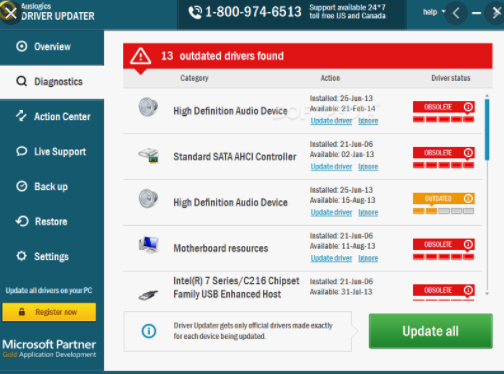Open Live Support from the sidebar
The image size is (504, 374).
click(x=52, y=152)
